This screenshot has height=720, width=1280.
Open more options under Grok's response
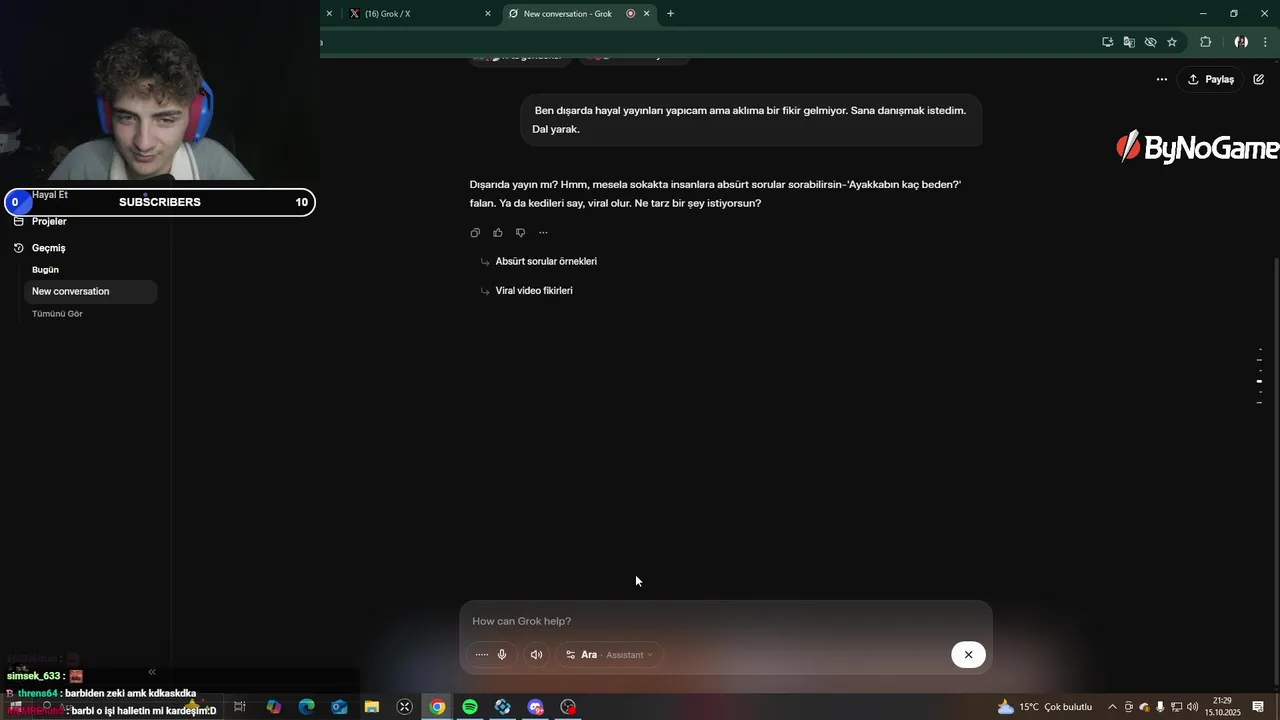tap(543, 233)
